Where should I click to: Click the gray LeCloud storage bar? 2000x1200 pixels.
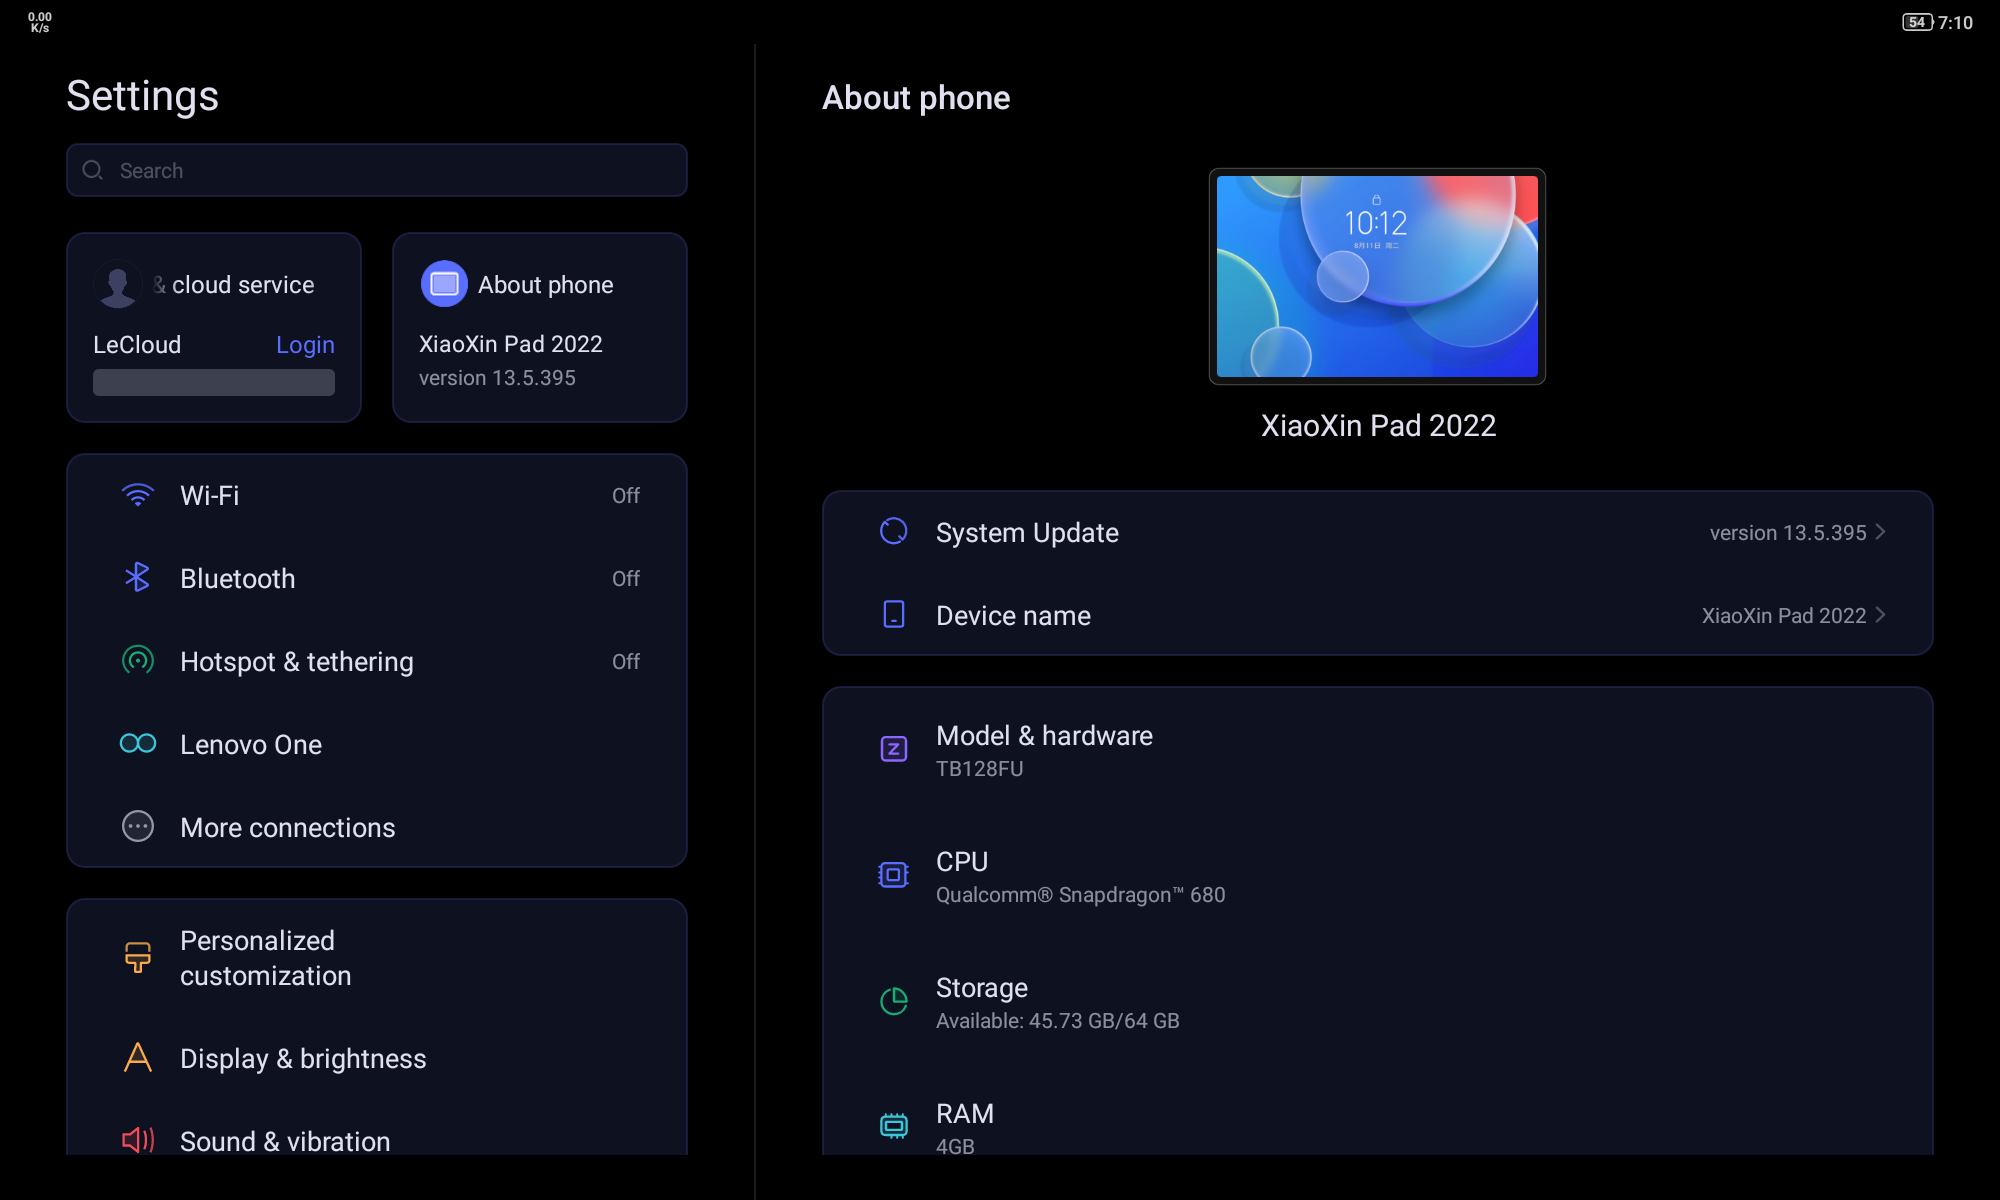click(x=214, y=383)
